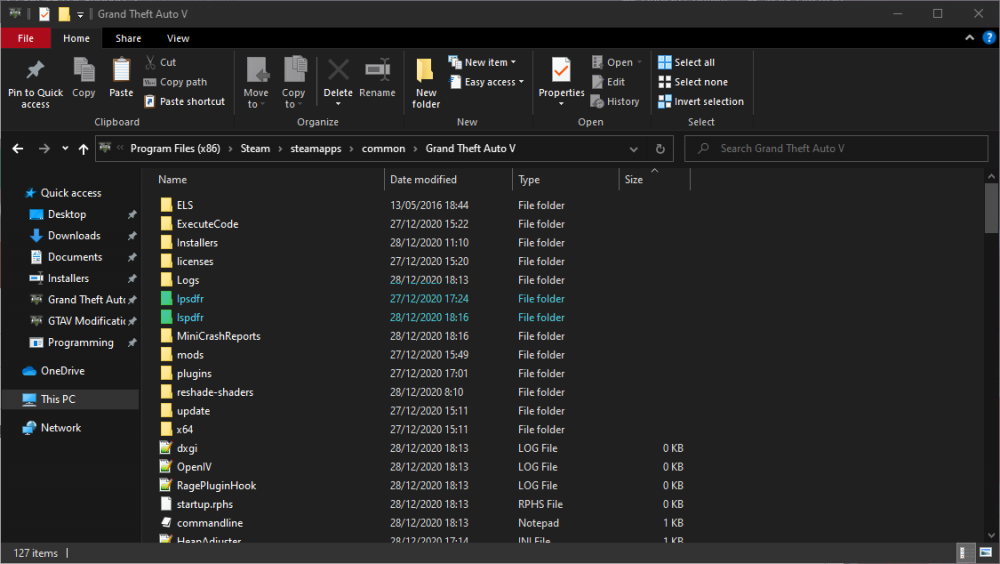Refresh the current folder view
1000x564 pixels.
660,149
